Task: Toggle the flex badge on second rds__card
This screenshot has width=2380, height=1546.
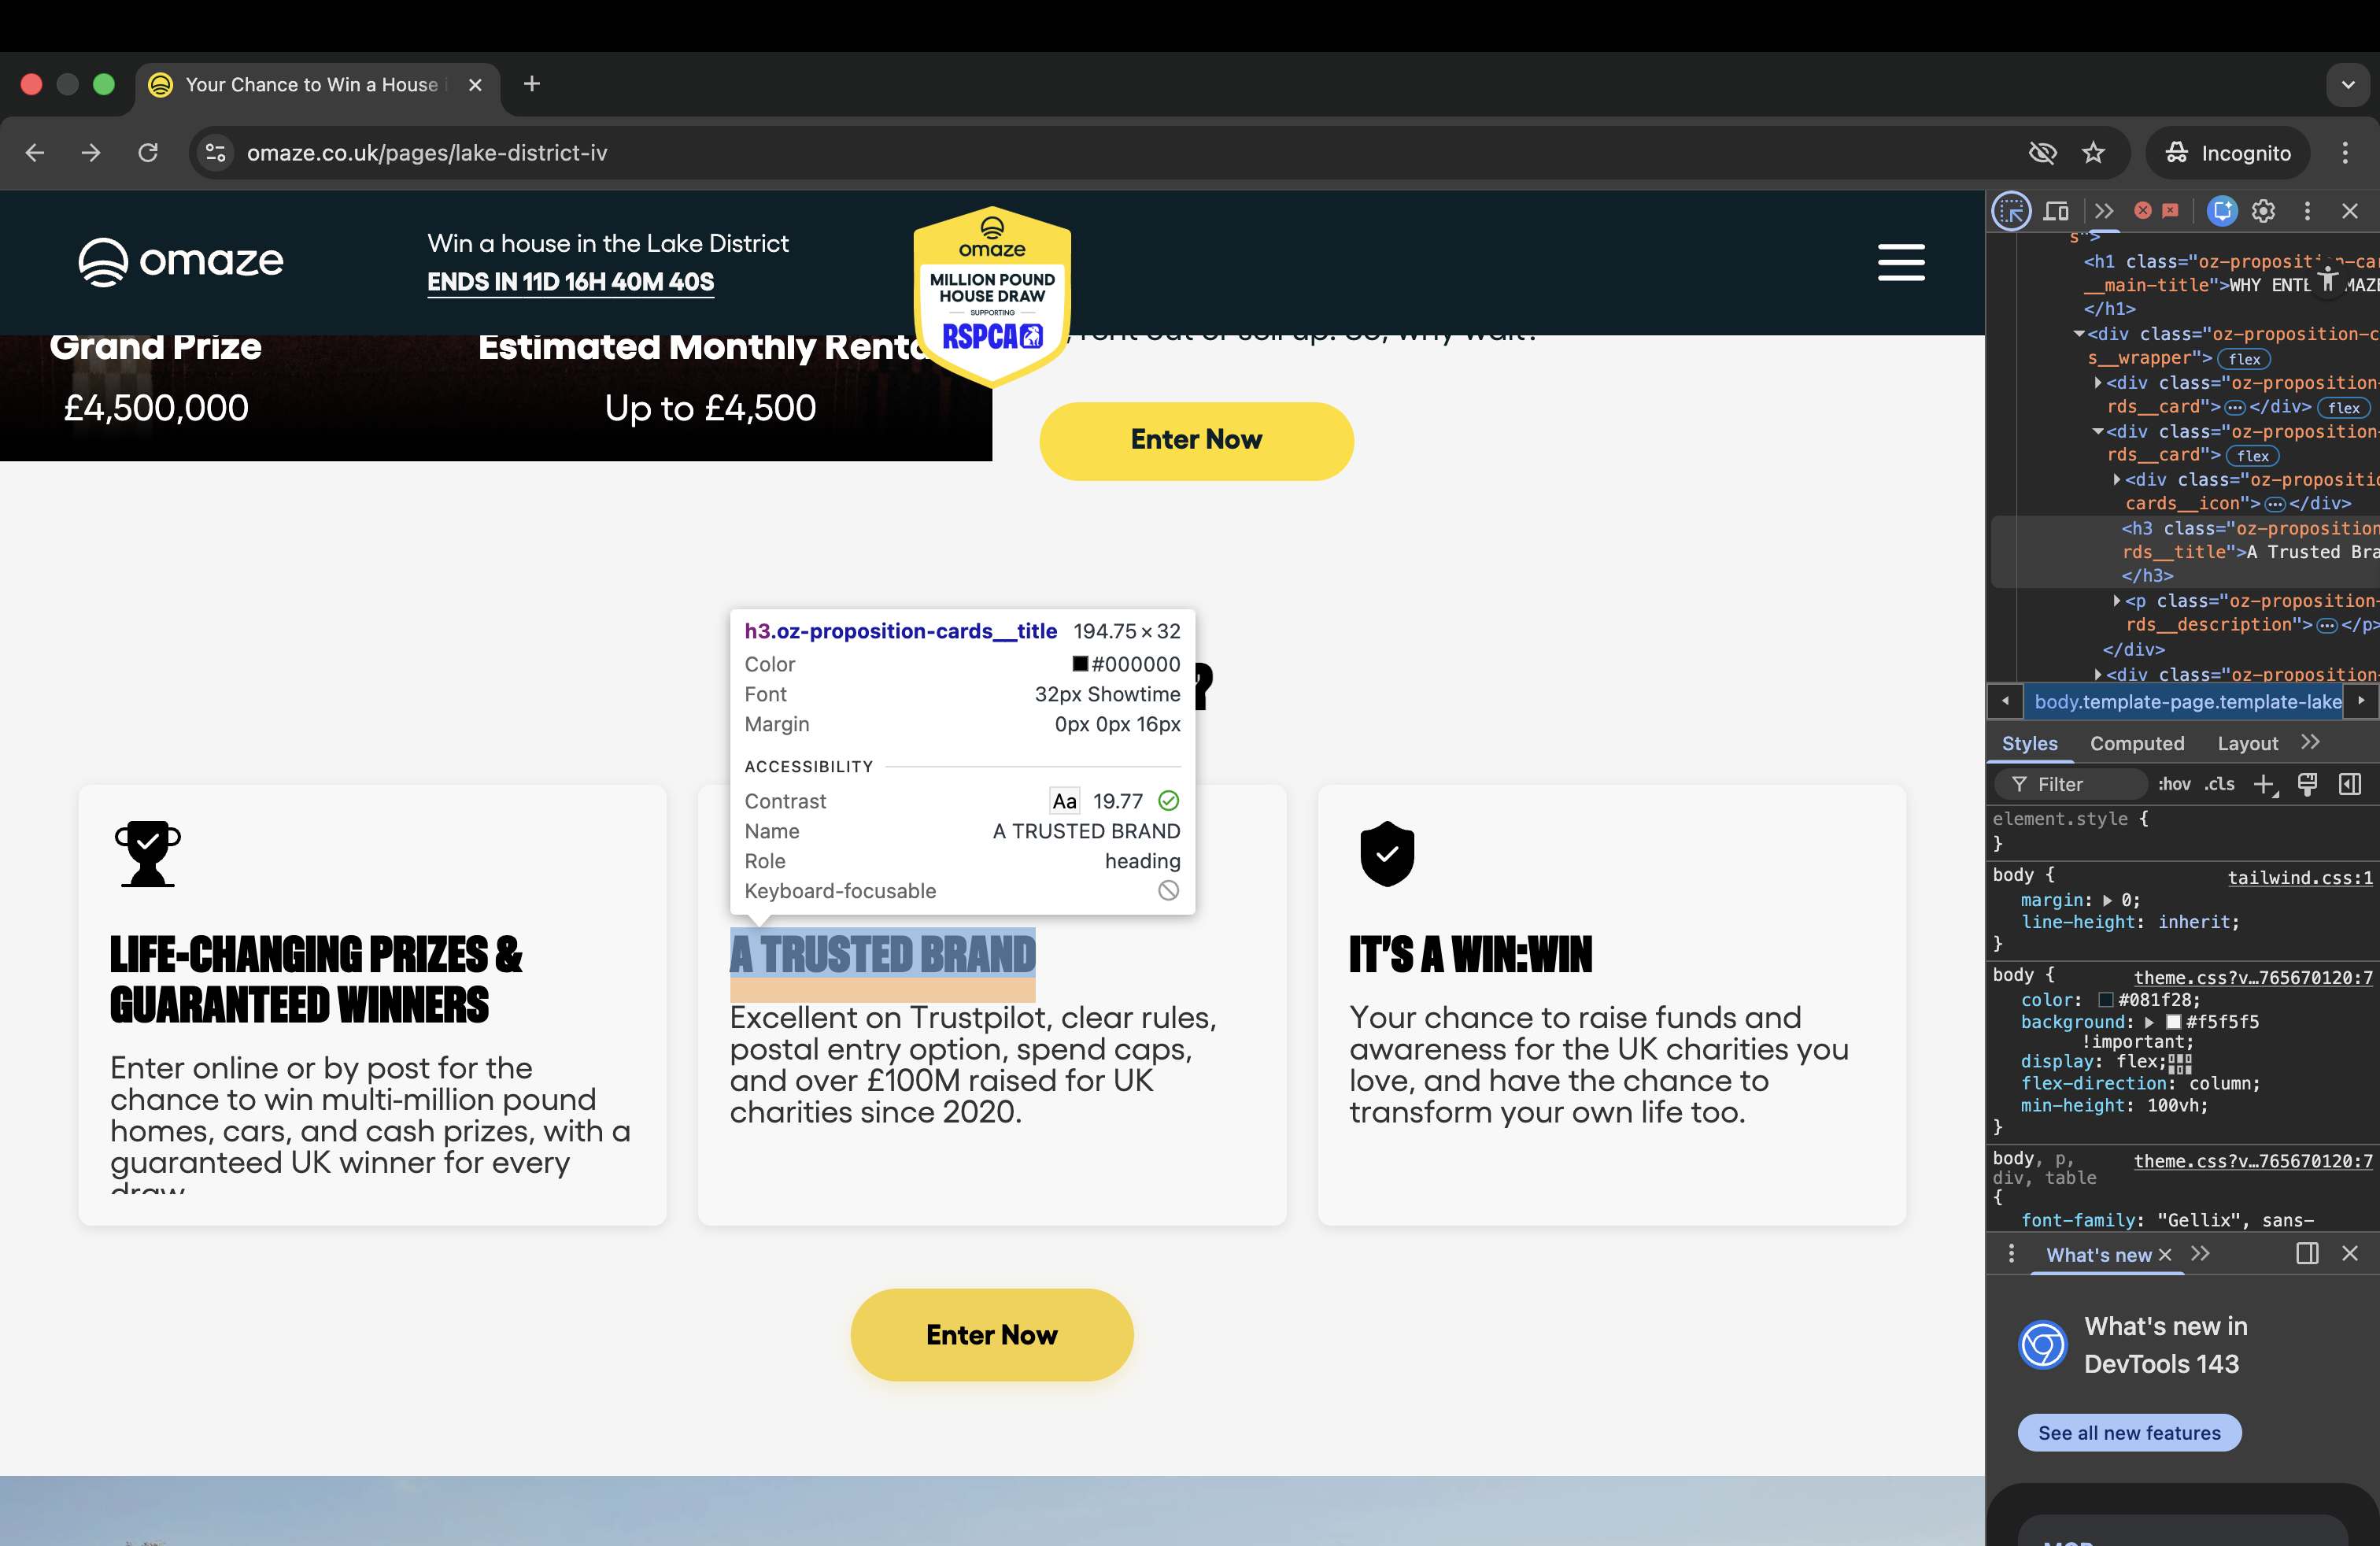Action: point(2252,456)
